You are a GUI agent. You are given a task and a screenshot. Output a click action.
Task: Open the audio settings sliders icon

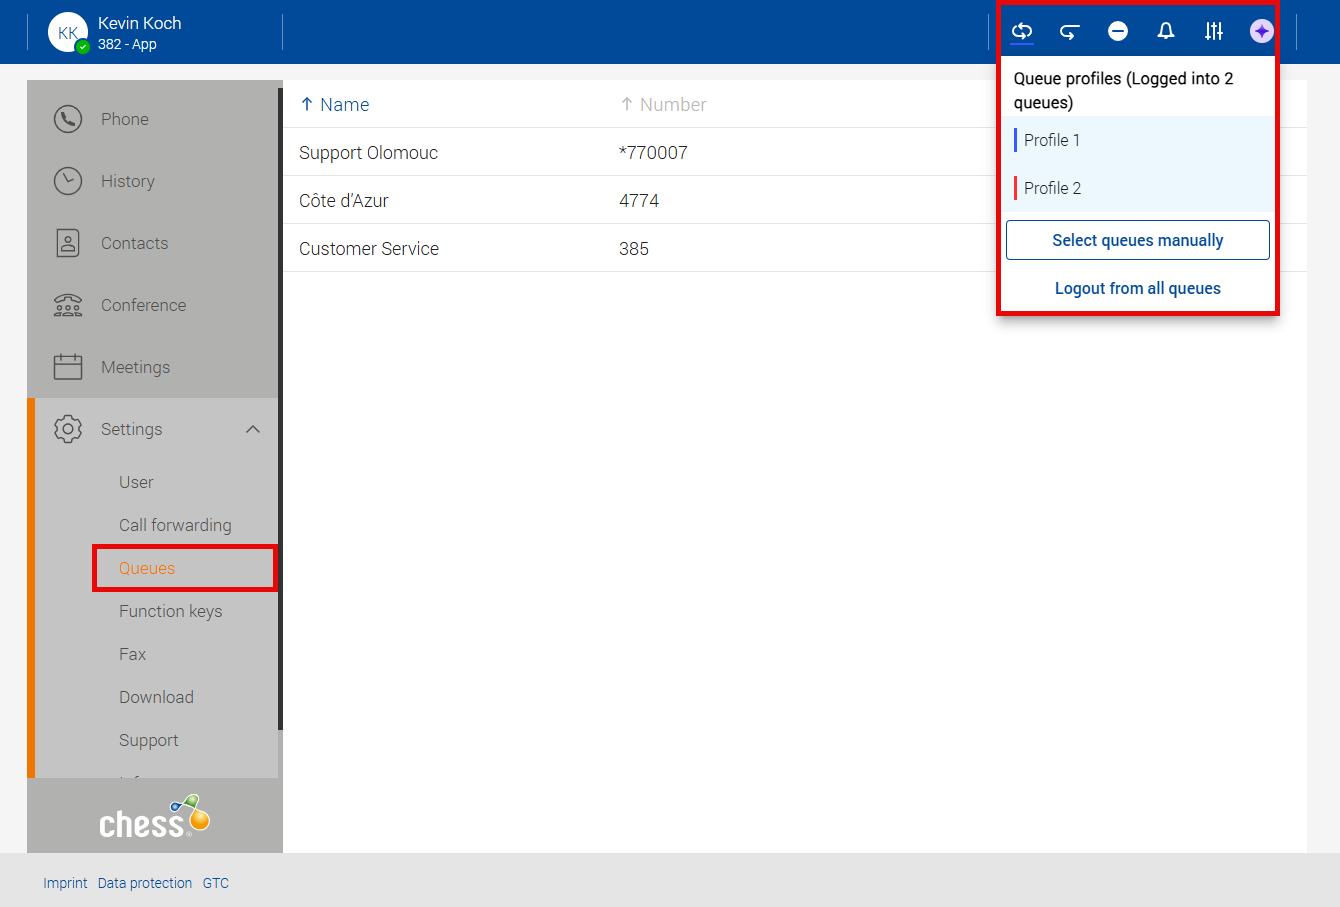tap(1214, 31)
